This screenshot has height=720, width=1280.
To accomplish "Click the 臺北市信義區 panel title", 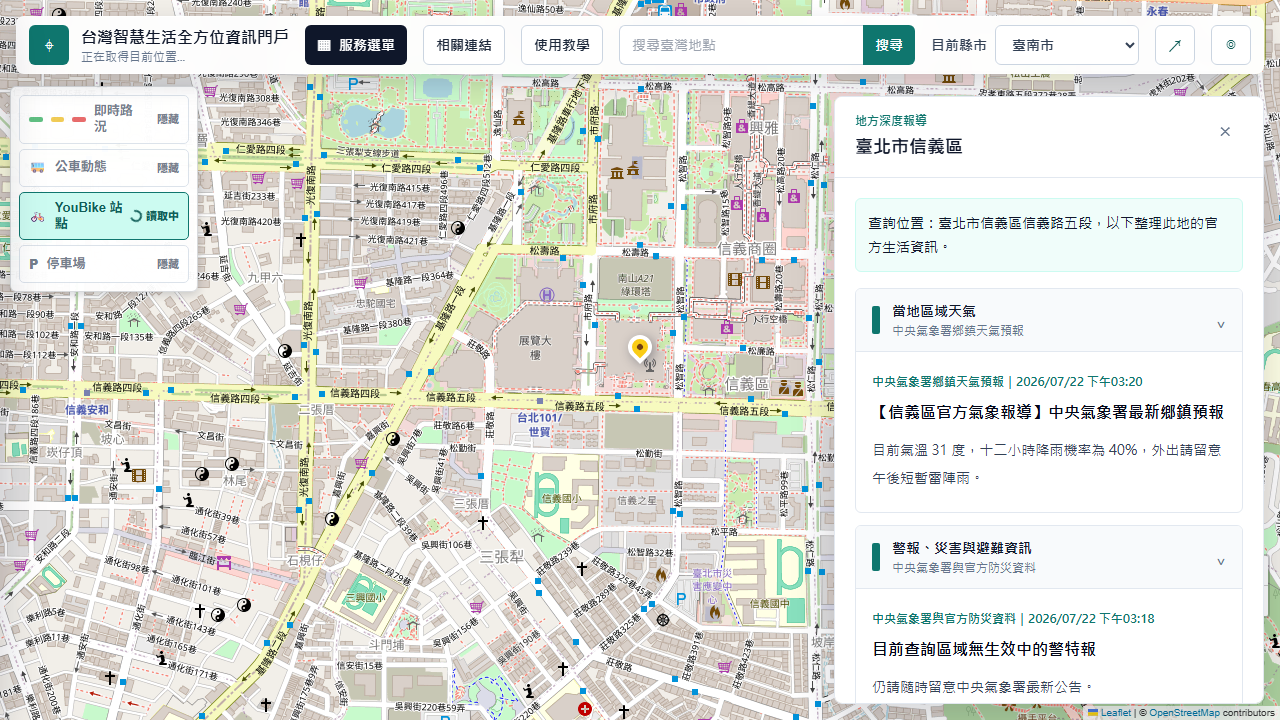I will coord(909,147).
